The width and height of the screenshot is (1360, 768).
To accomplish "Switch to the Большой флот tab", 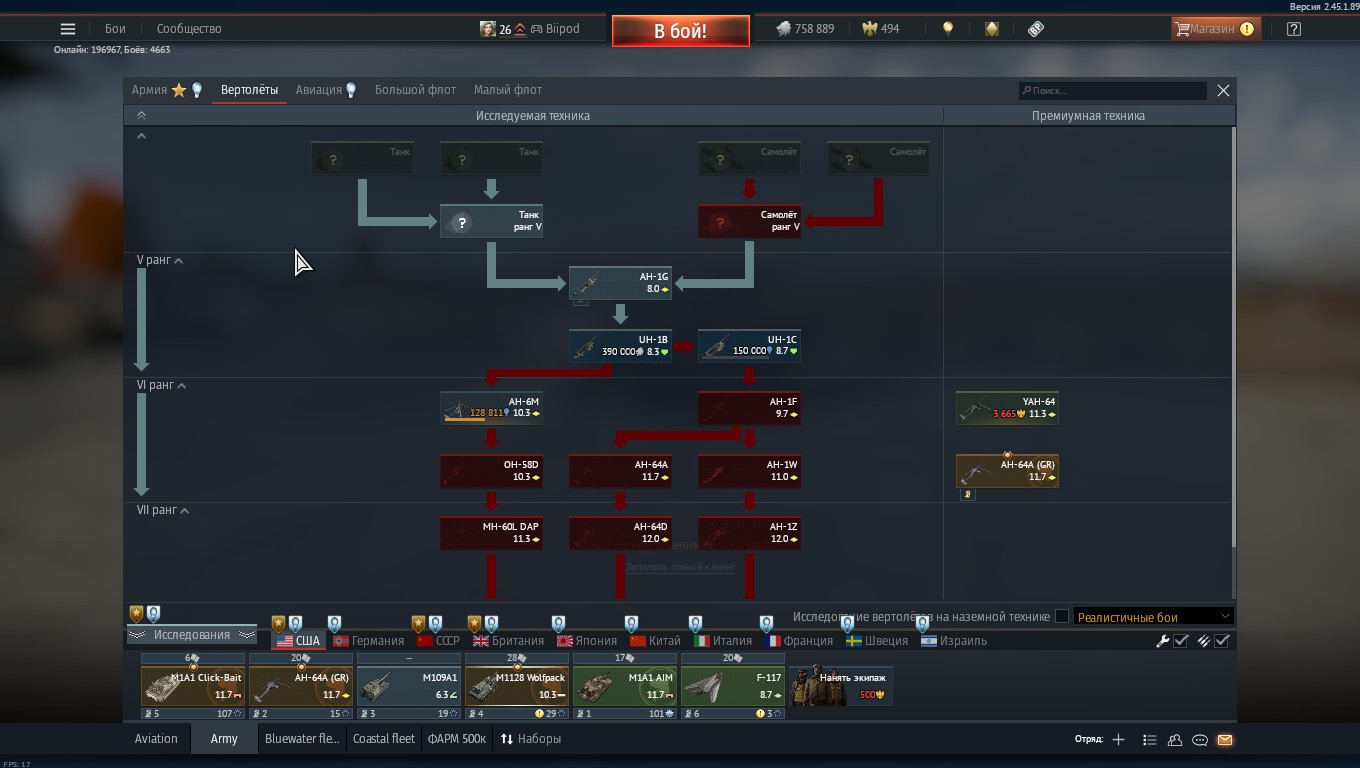I will click(x=415, y=90).
